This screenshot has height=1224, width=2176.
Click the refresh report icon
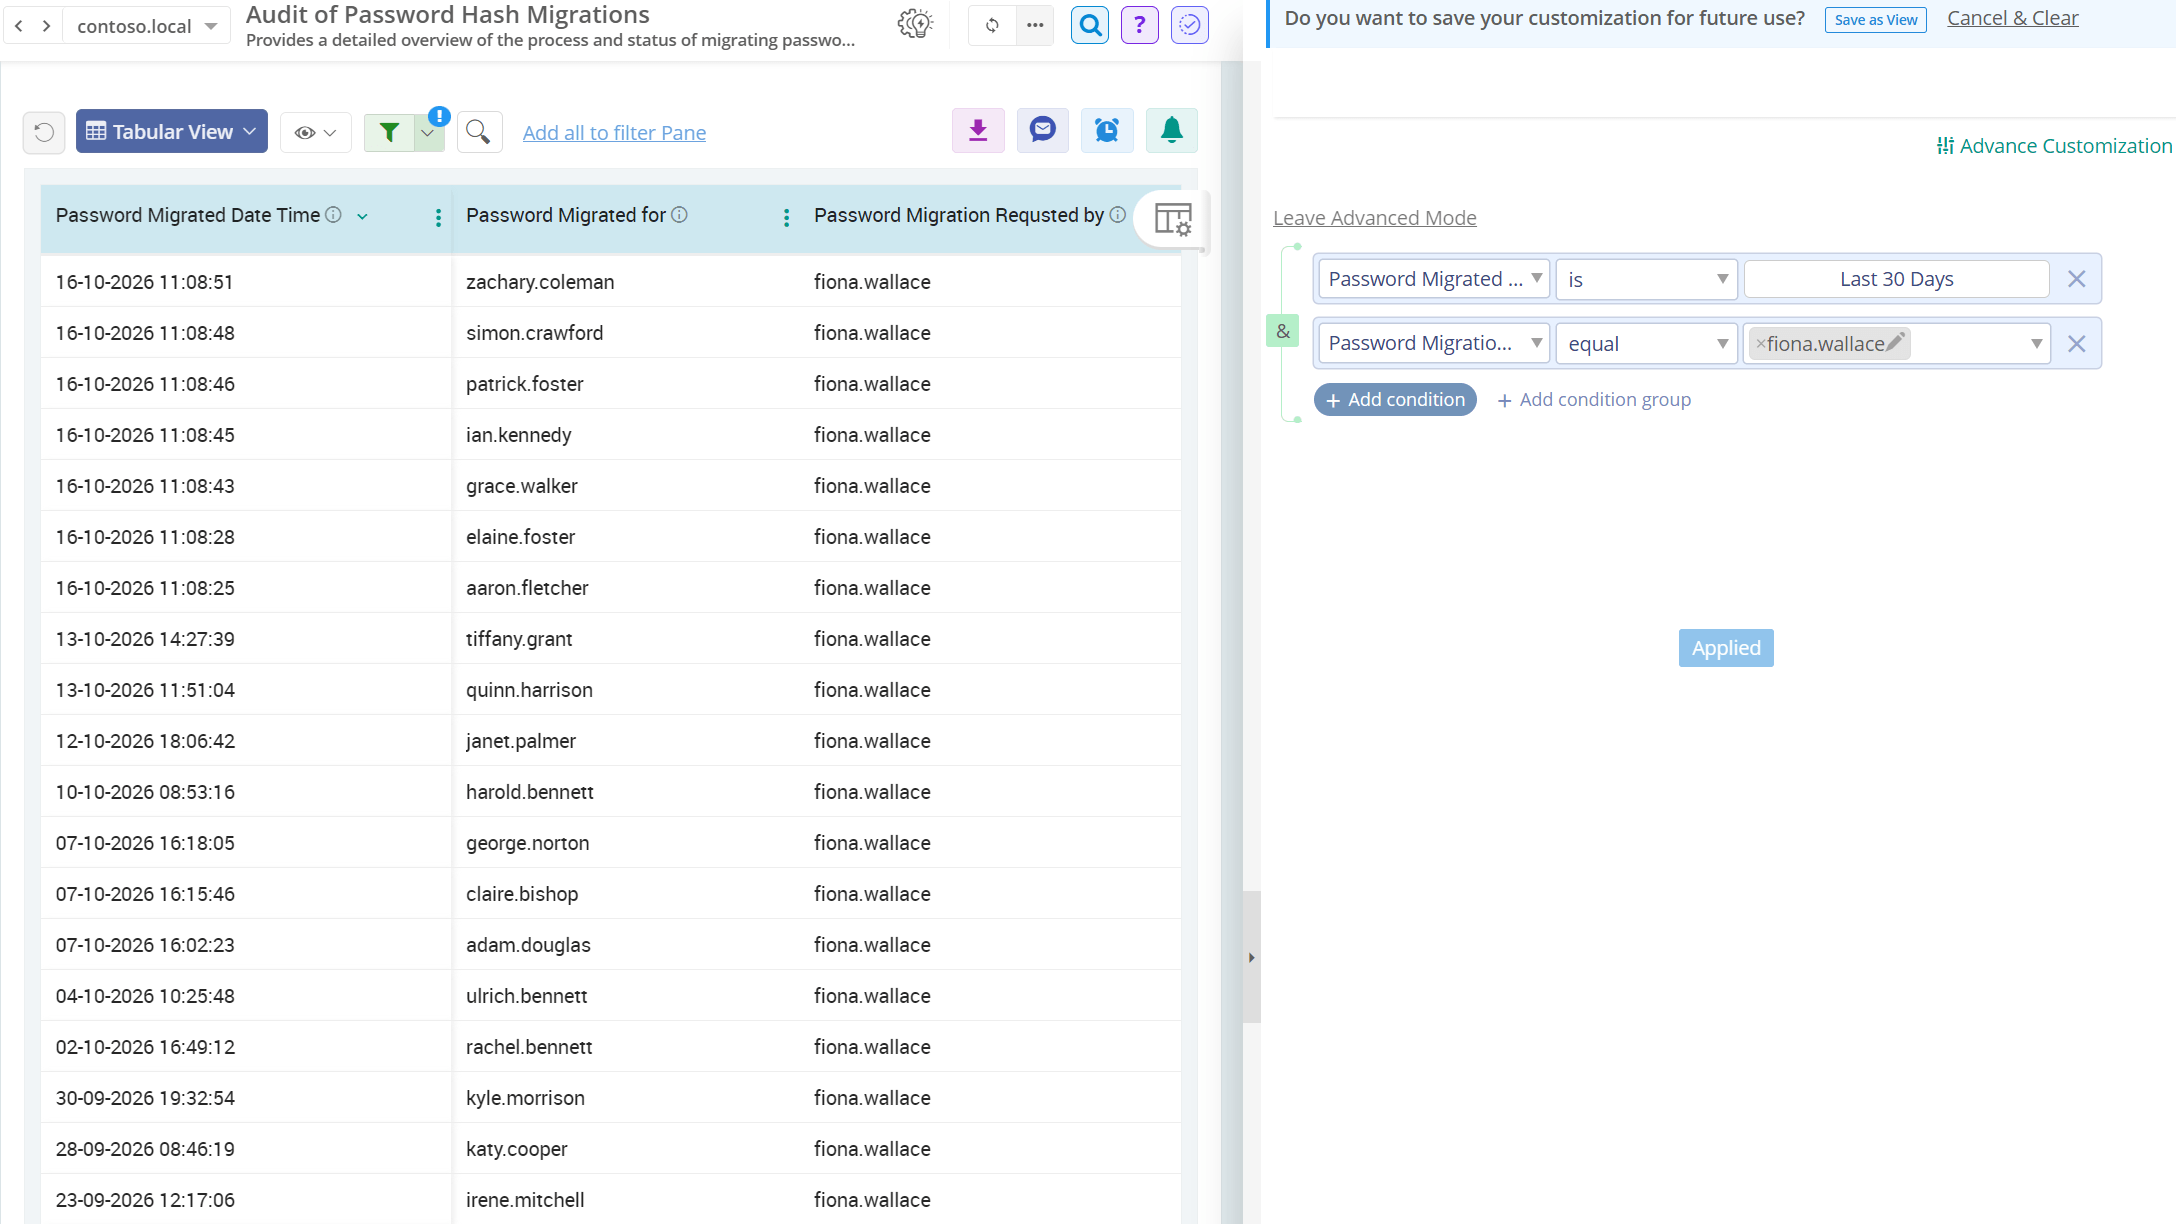pyautogui.click(x=992, y=25)
